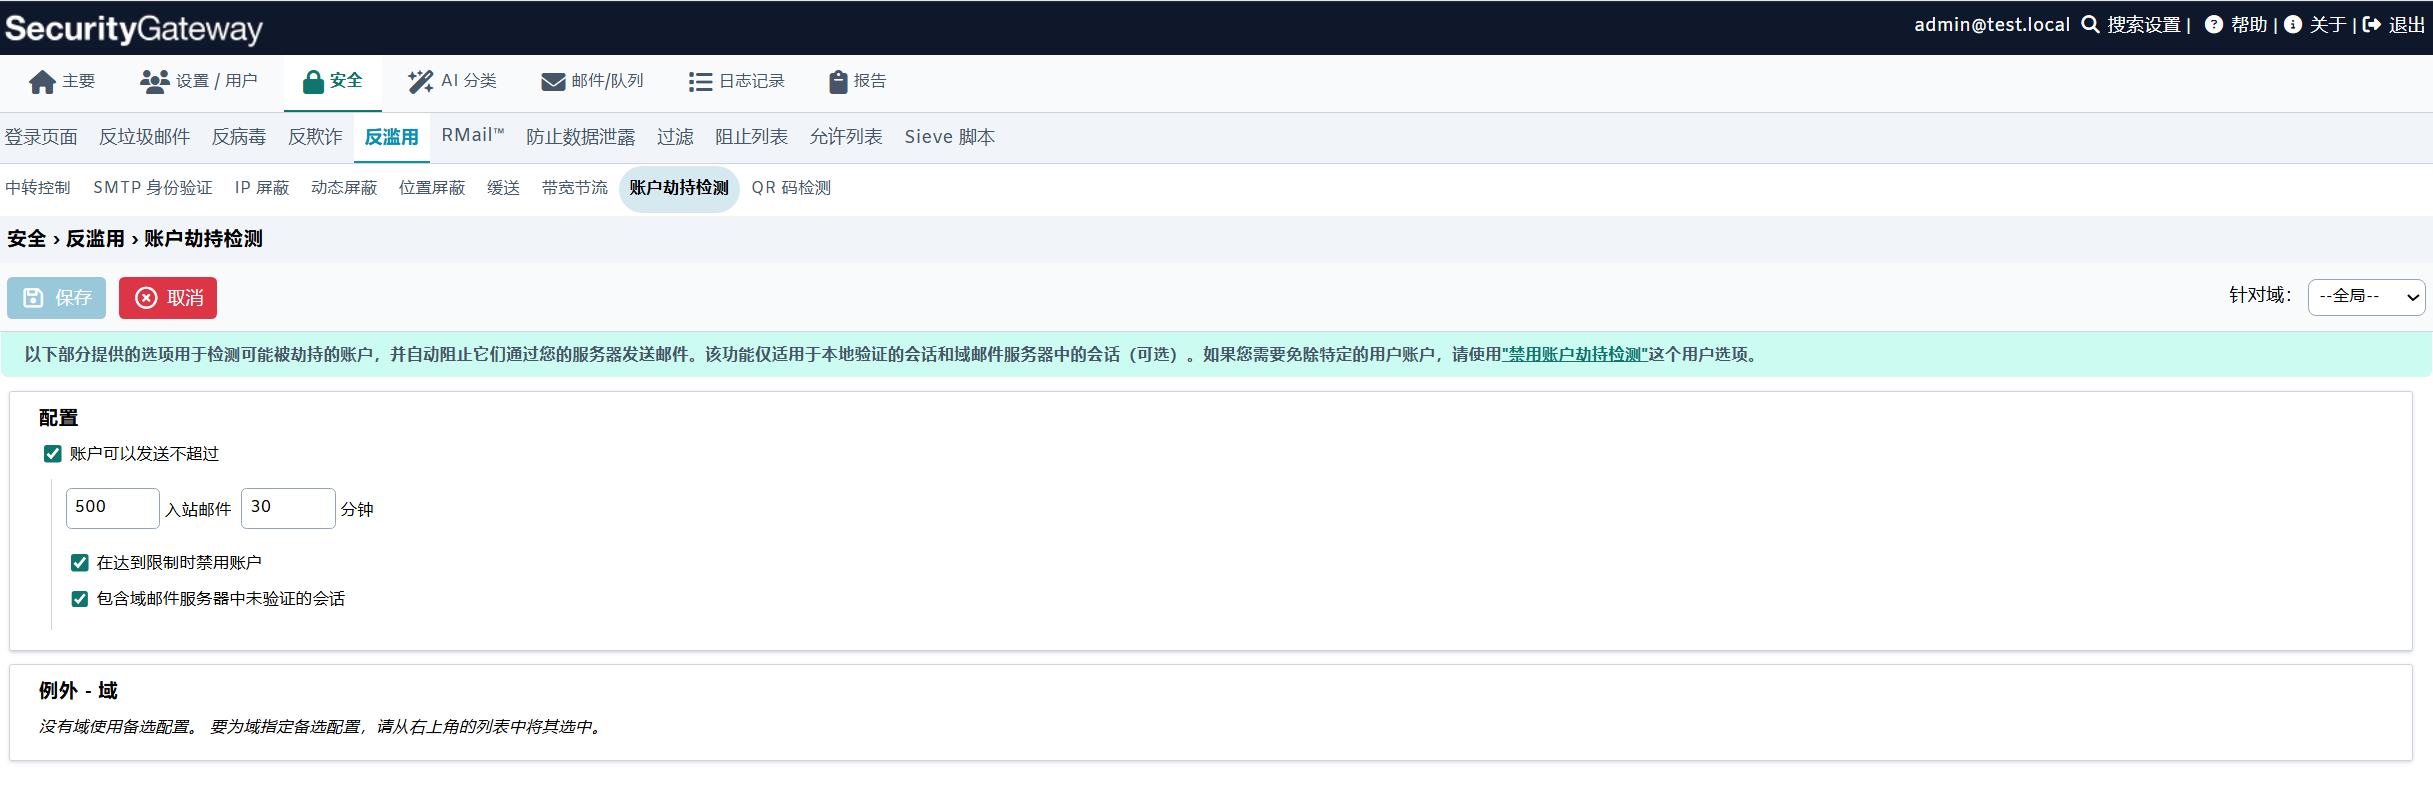The height and width of the screenshot is (792, 2433).
Task: Switch to the IP 屏蔽 sub-tab
Action: click(262, 188)
